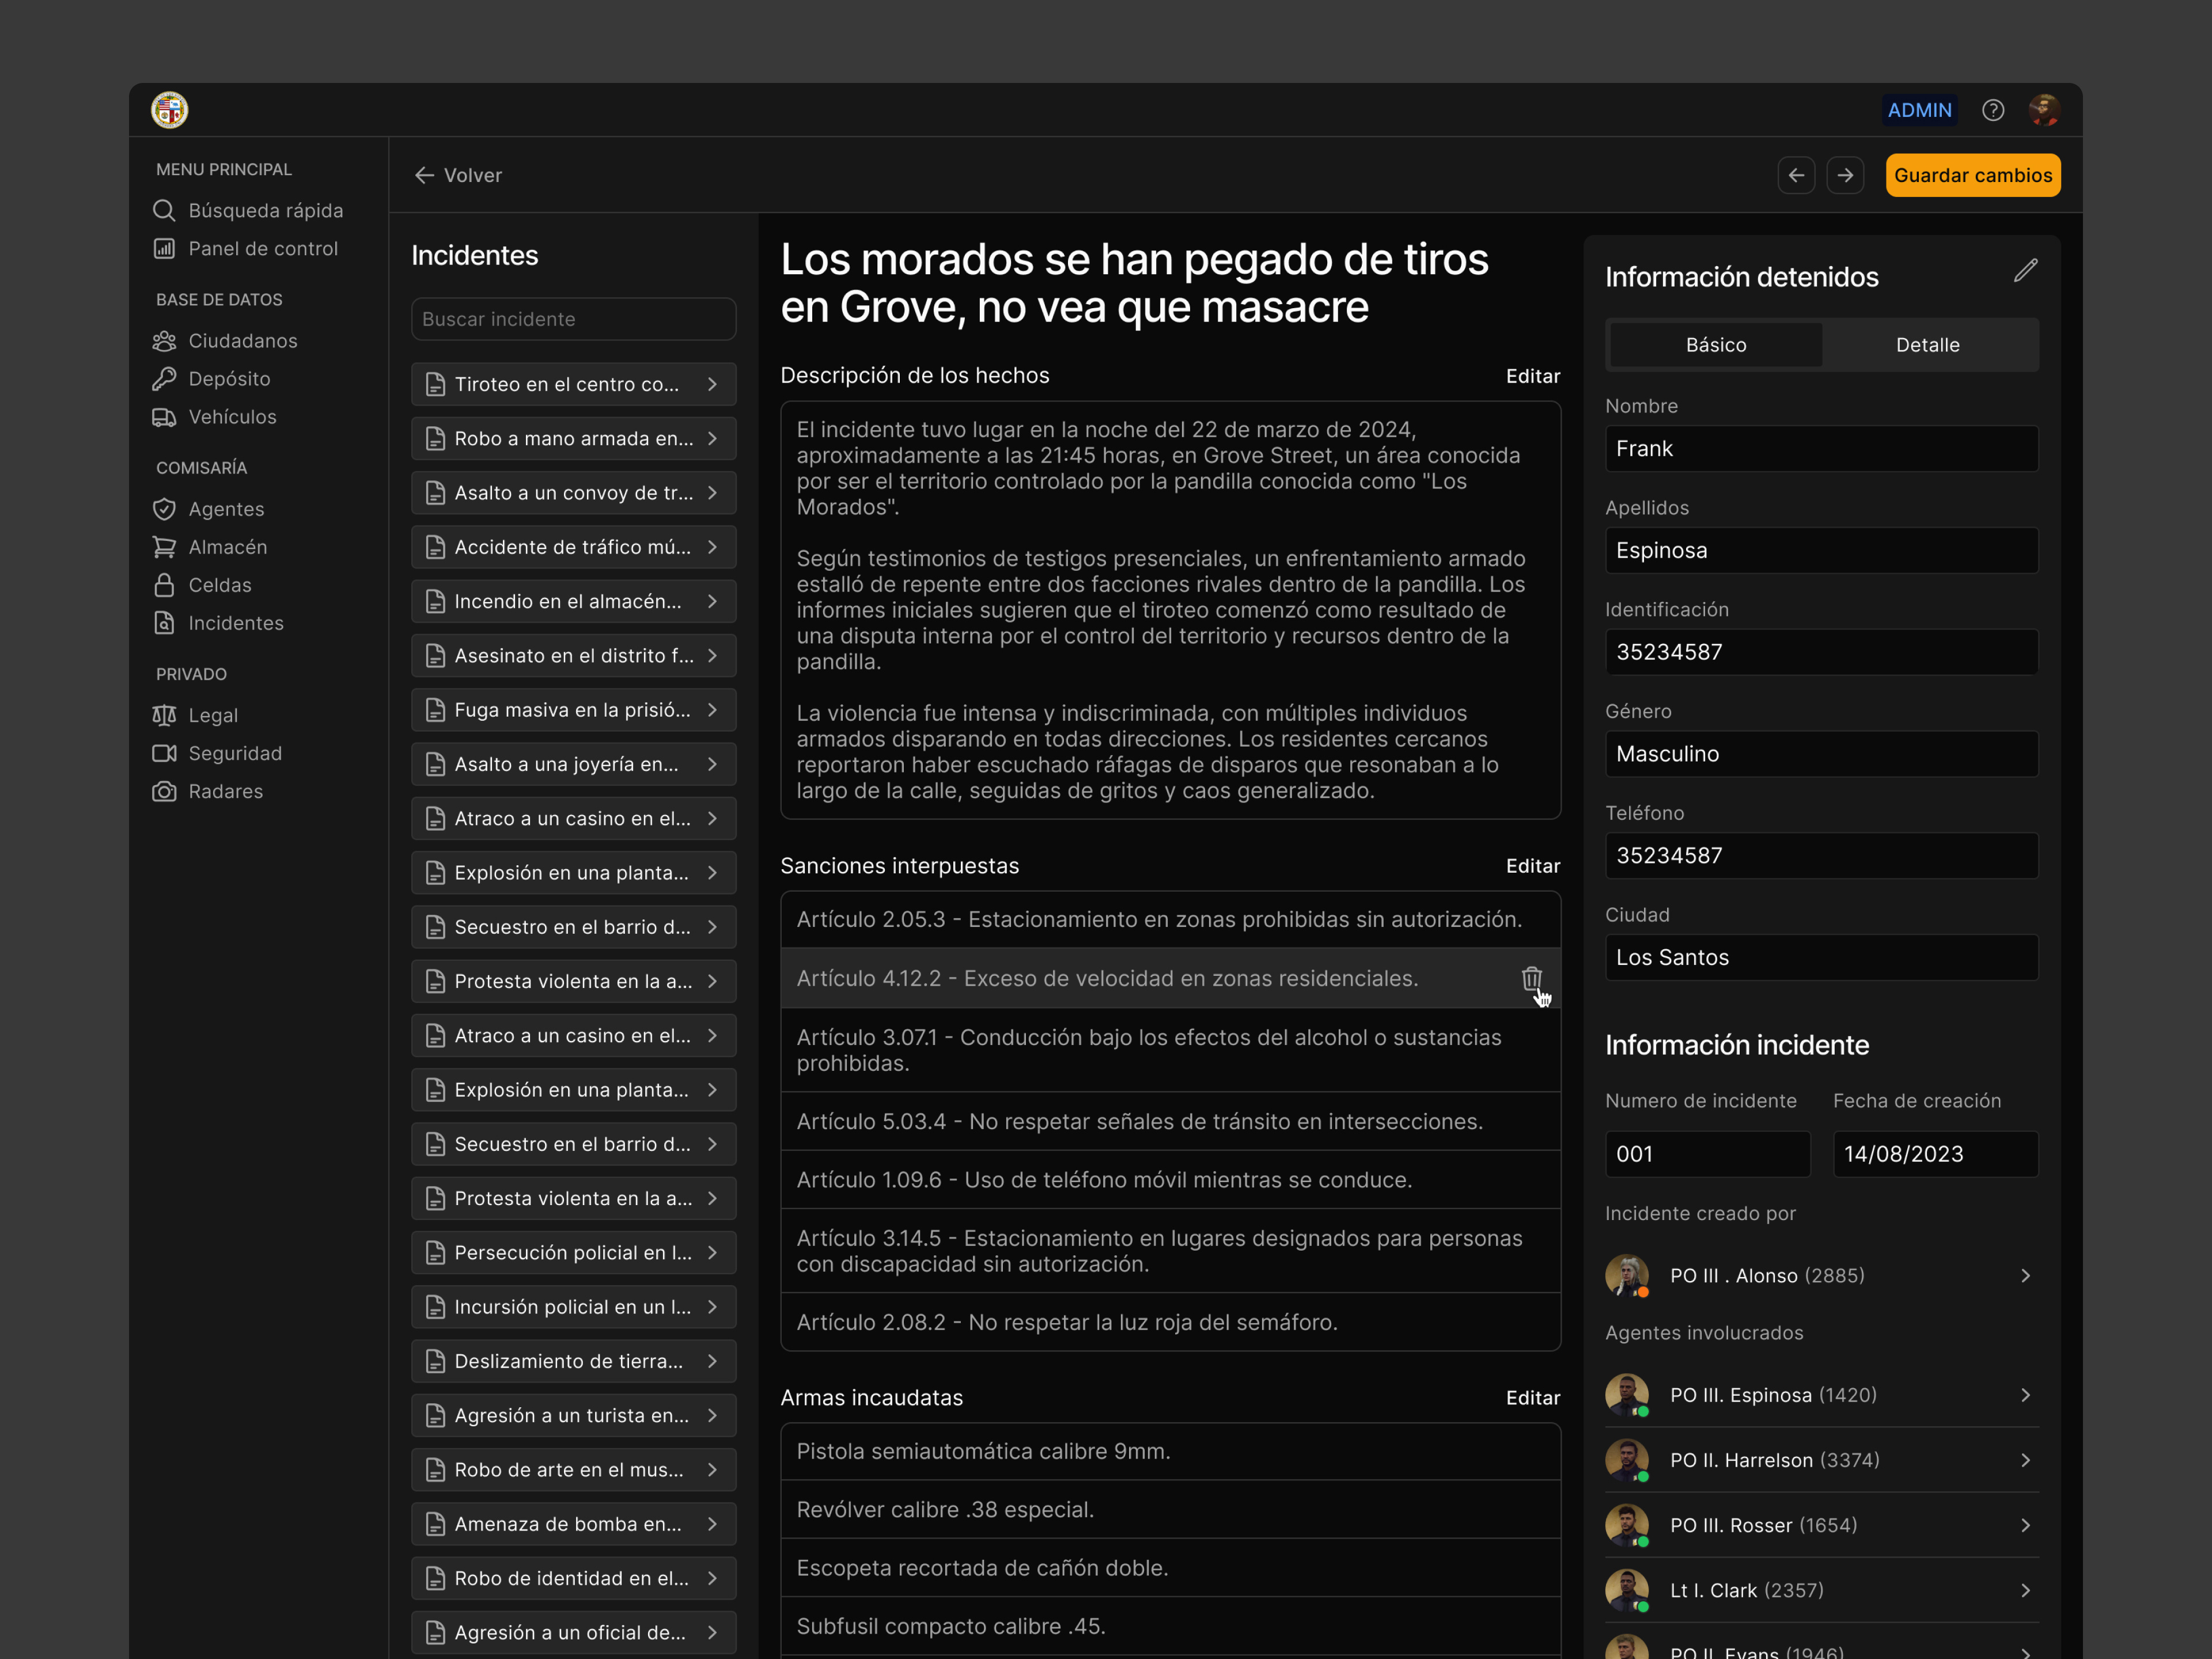Click Editar next to Armas incaudatas
Screen dimensions: 2212x1659
pos(1532,1397)
